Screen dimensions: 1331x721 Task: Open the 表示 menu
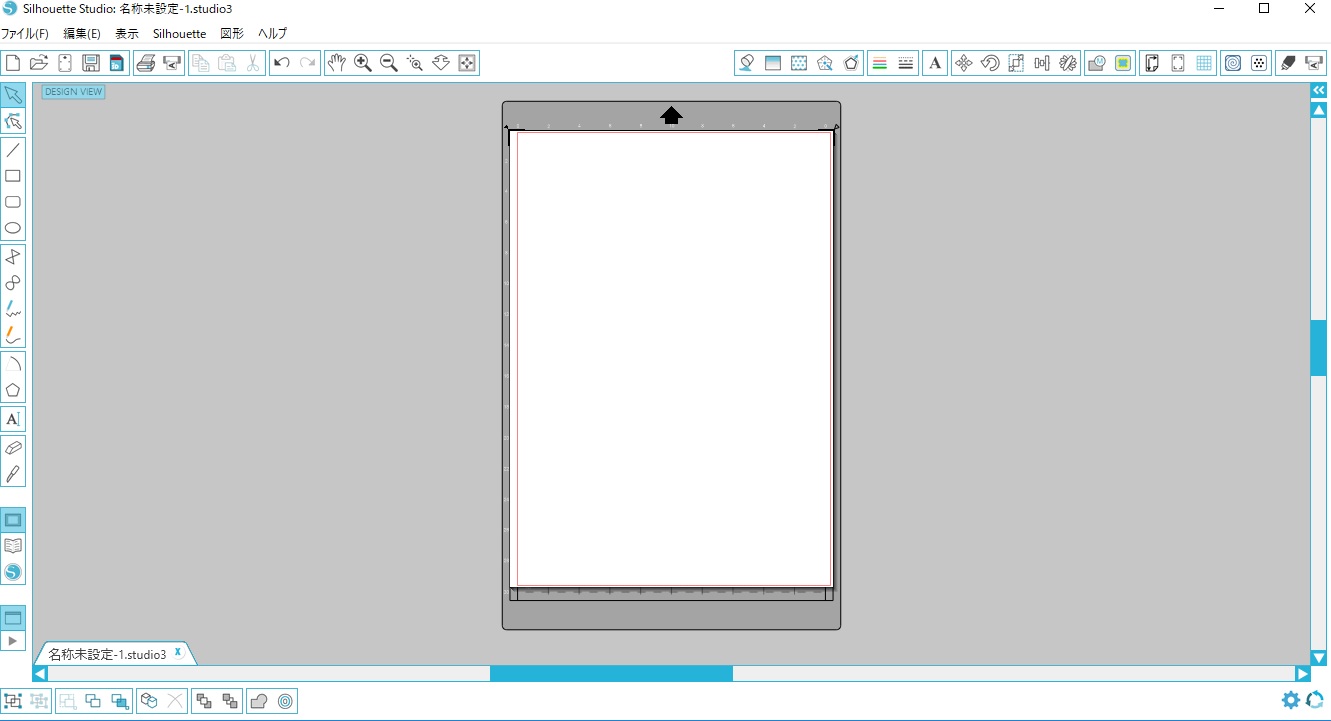pos(126,33)
